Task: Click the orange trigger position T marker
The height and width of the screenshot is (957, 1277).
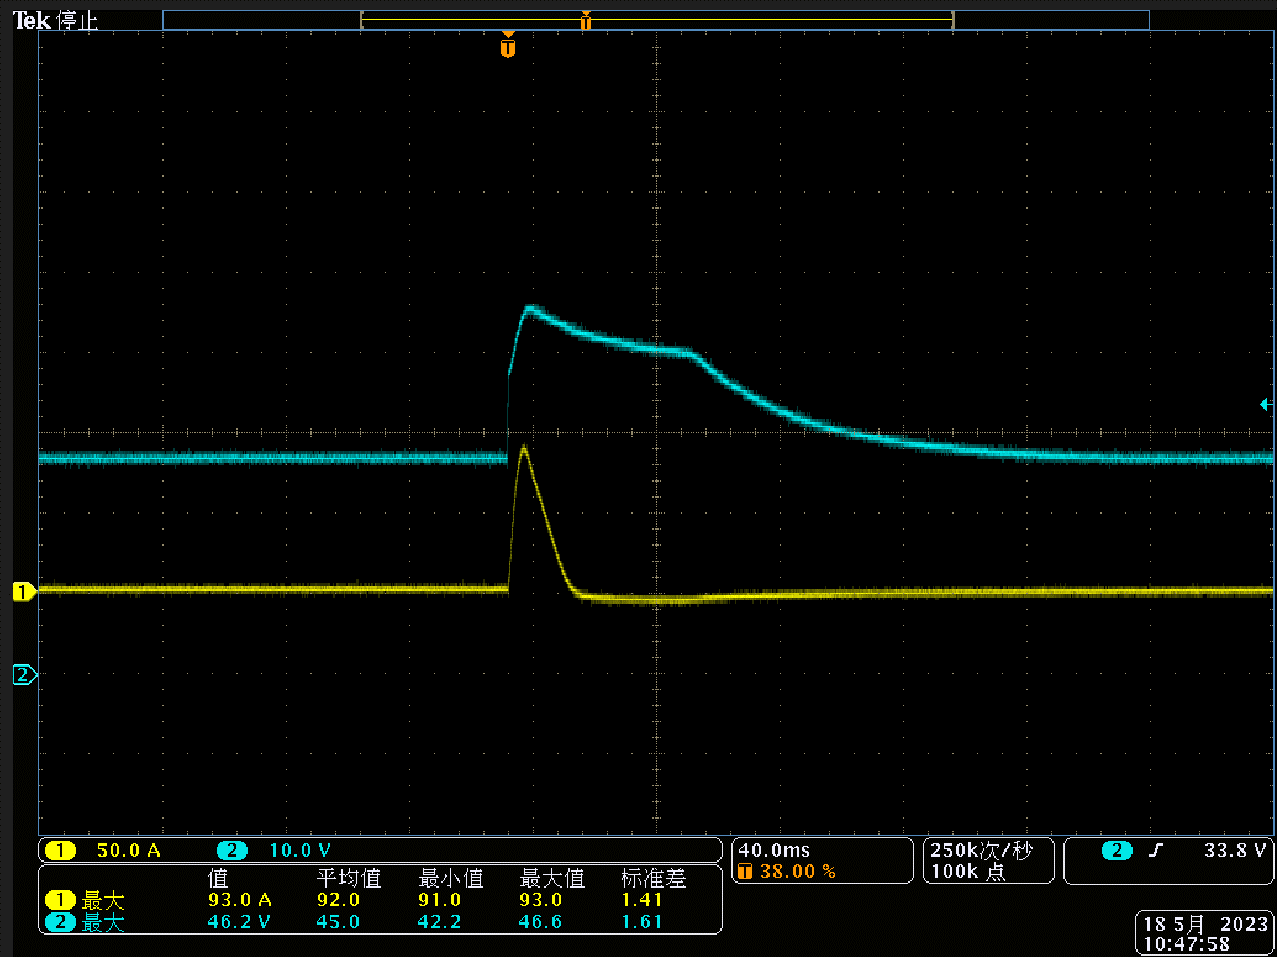Action: tap(508, 46)
